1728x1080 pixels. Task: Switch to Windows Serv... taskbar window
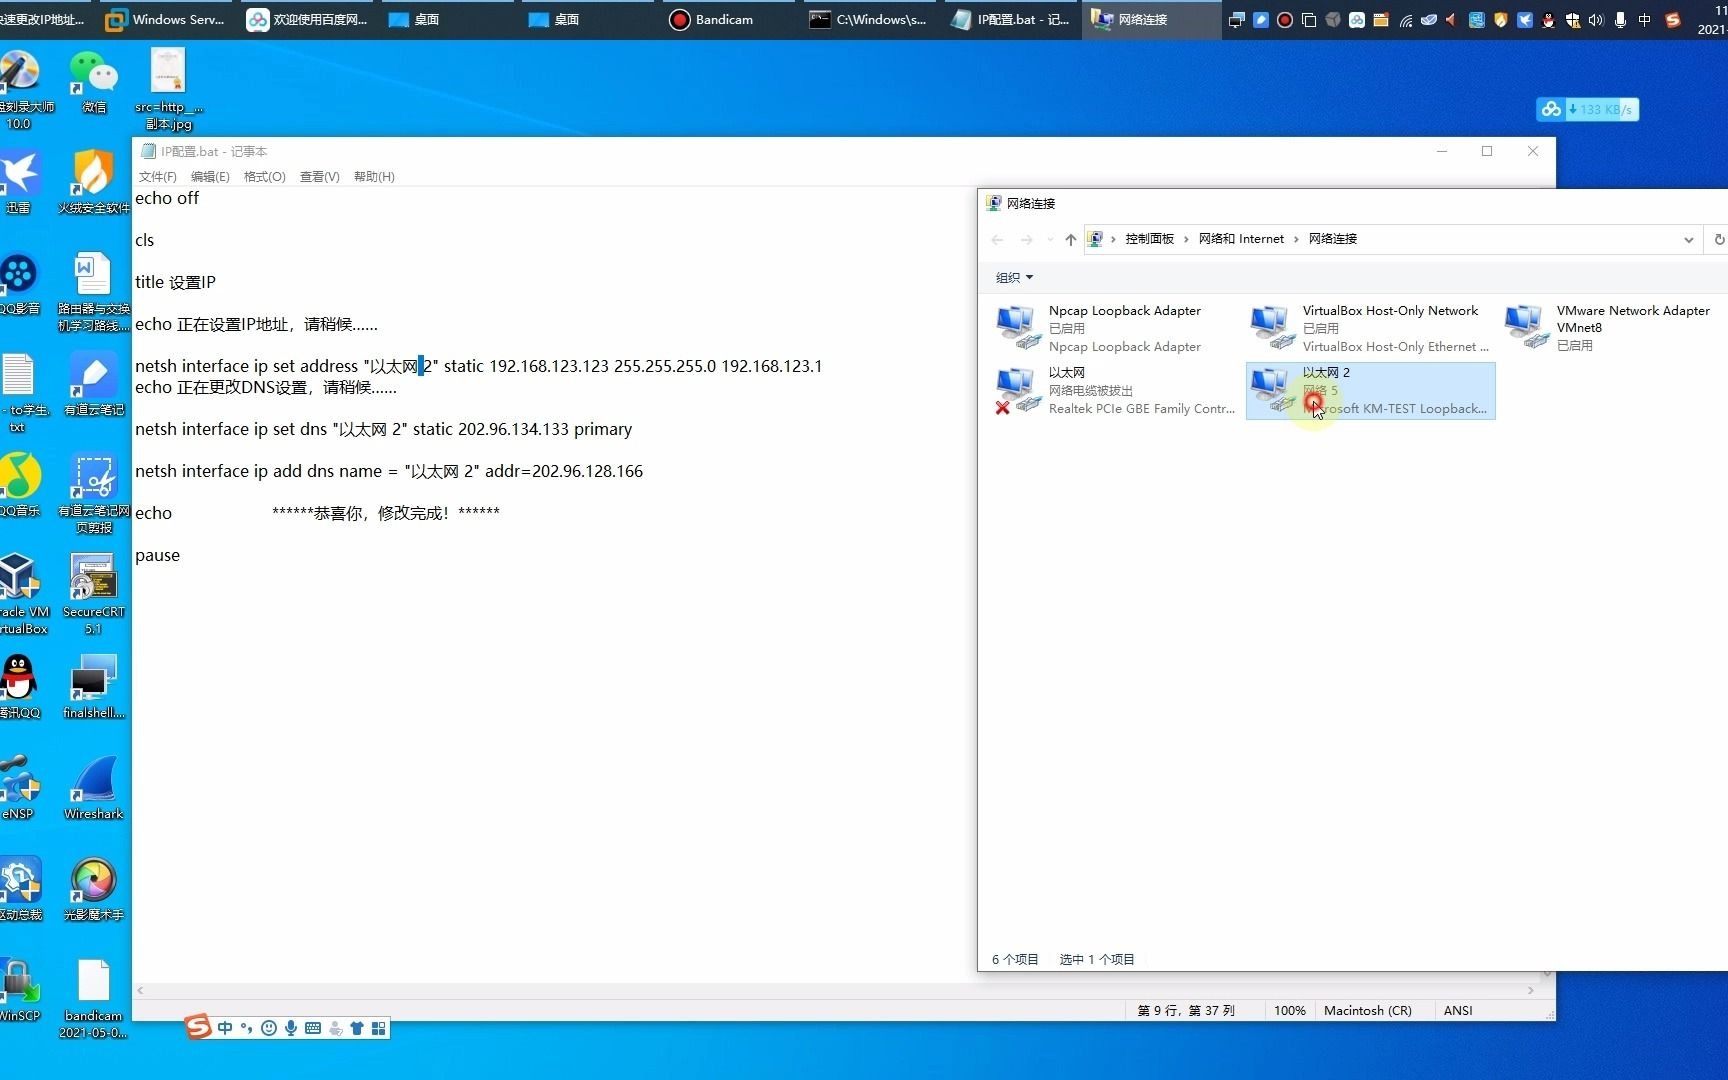(x=166, y=19)
